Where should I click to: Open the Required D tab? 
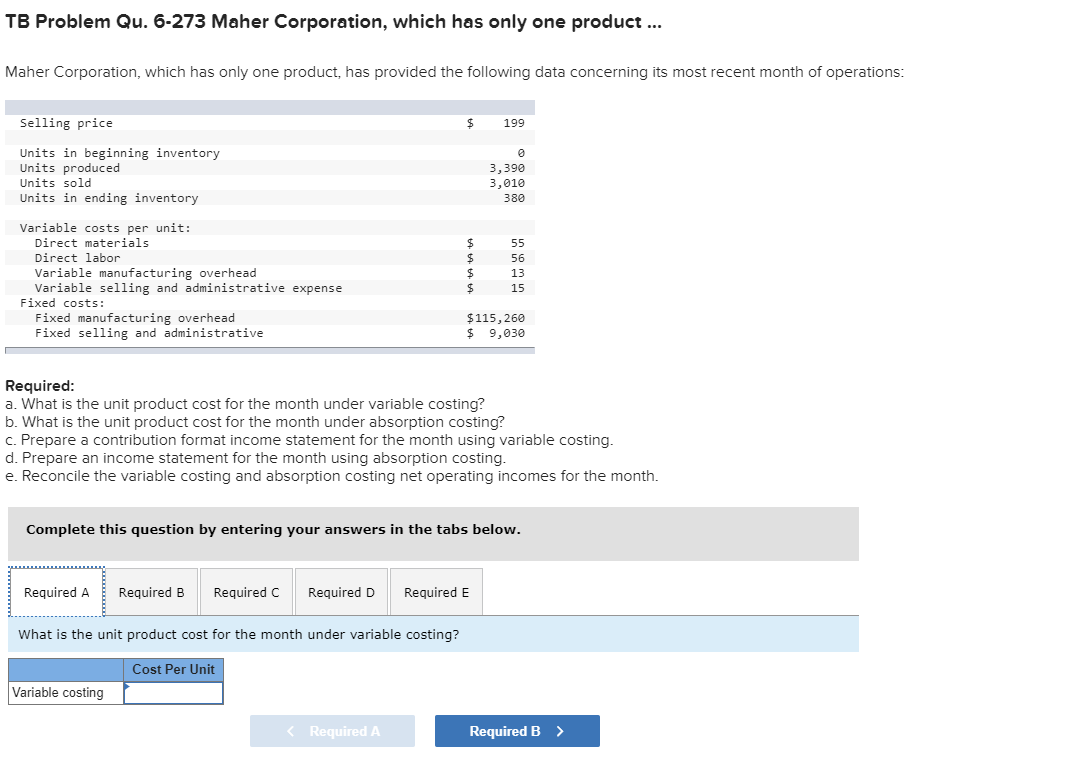[x=341, y=591]
